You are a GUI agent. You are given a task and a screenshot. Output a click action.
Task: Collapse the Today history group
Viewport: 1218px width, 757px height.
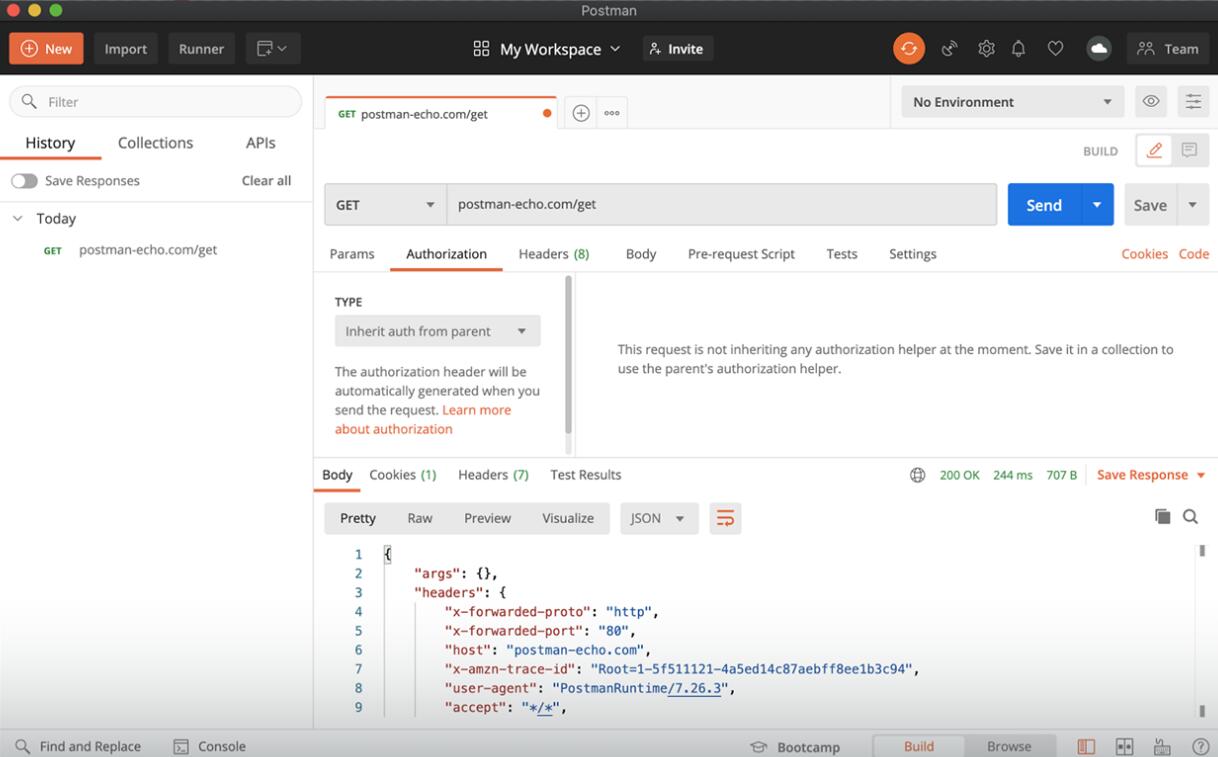17,218
